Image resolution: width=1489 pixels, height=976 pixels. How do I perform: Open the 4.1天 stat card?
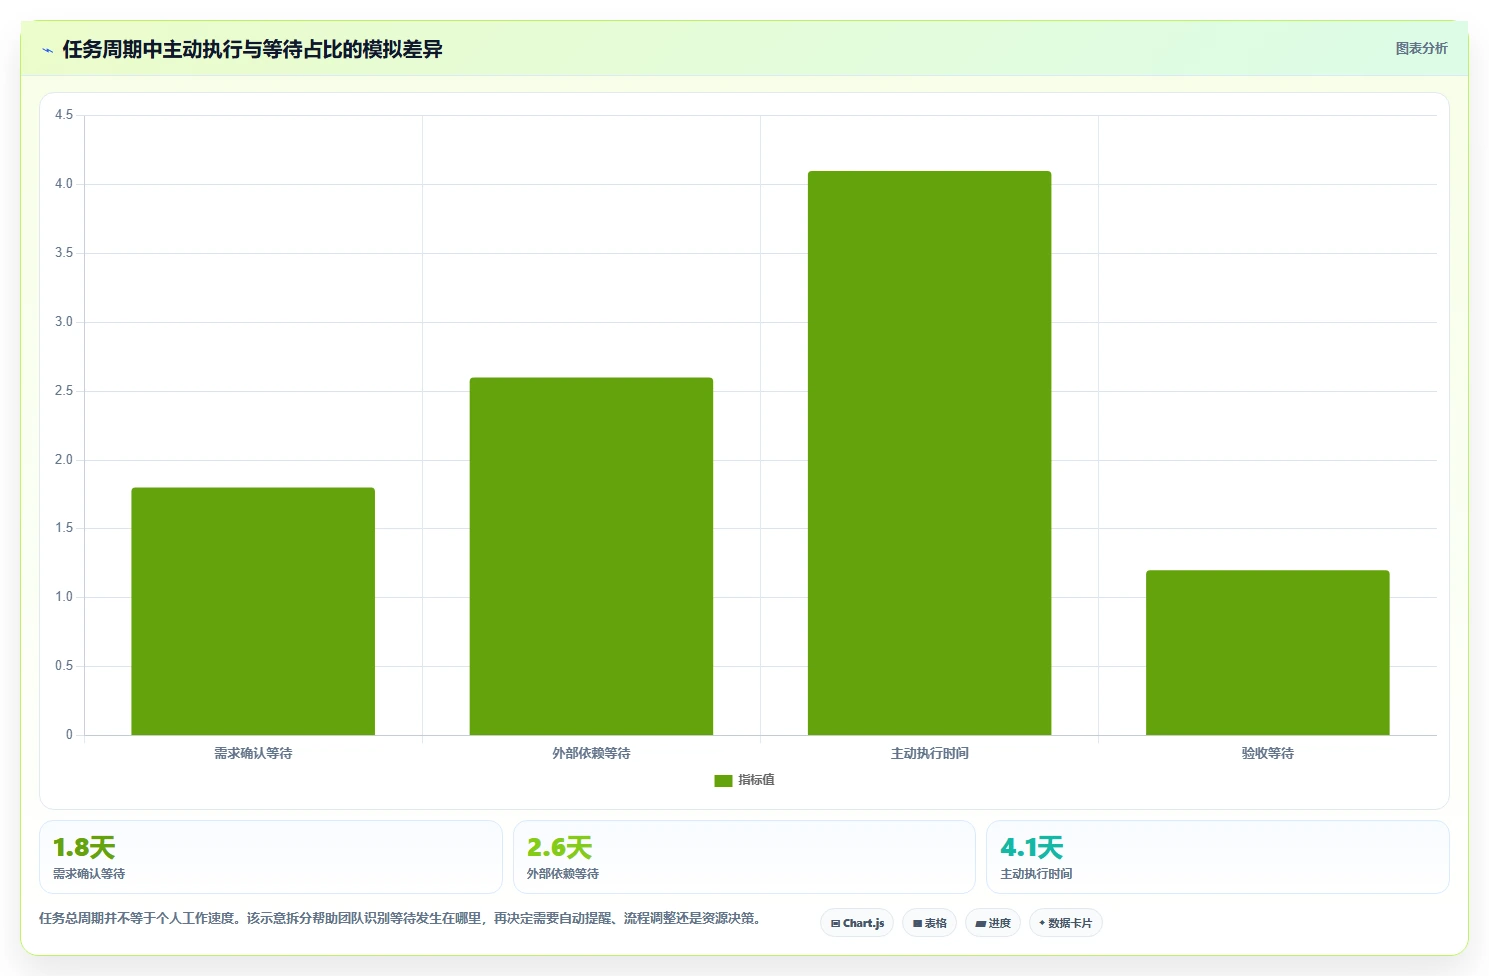[x=1217, y=857]
